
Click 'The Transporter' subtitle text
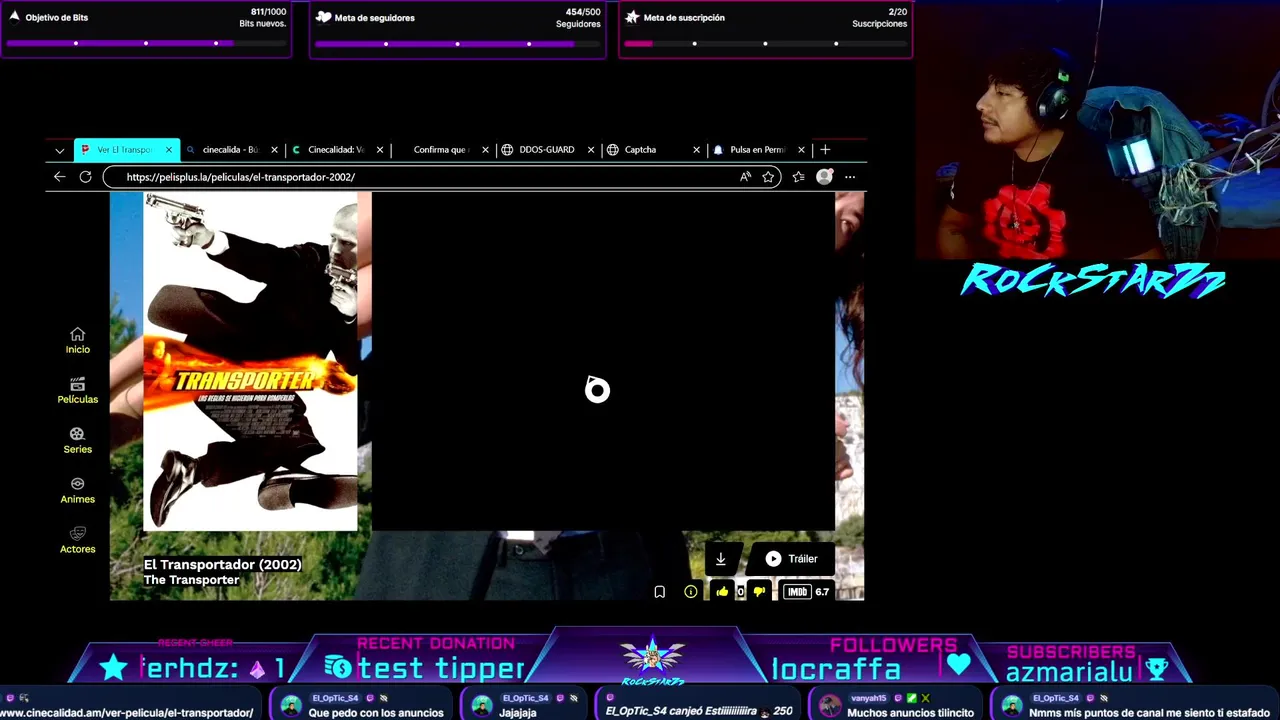pyautogui.click(x=191, y=580)
